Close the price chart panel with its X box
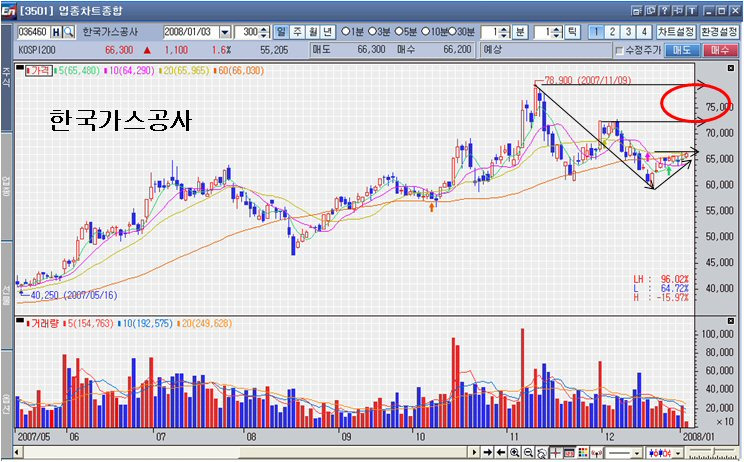Viewport: 744px width, 462px height. [x=731, y=68]
